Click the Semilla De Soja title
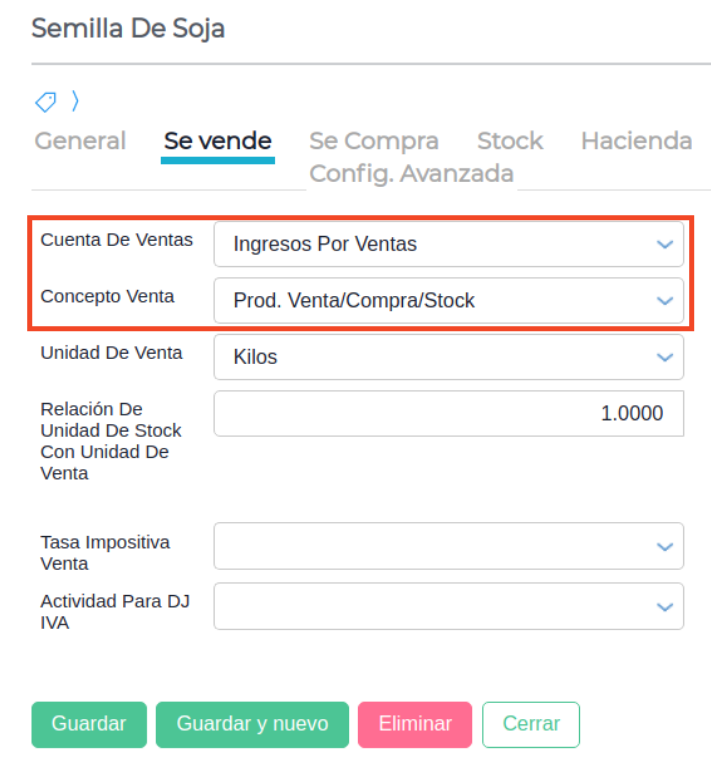Screen dimensions: 725x765 pos(128,29)
